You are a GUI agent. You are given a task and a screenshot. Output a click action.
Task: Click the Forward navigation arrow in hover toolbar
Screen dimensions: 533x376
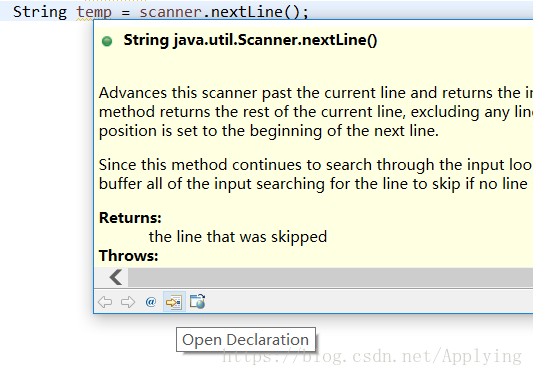click(128, 302)
